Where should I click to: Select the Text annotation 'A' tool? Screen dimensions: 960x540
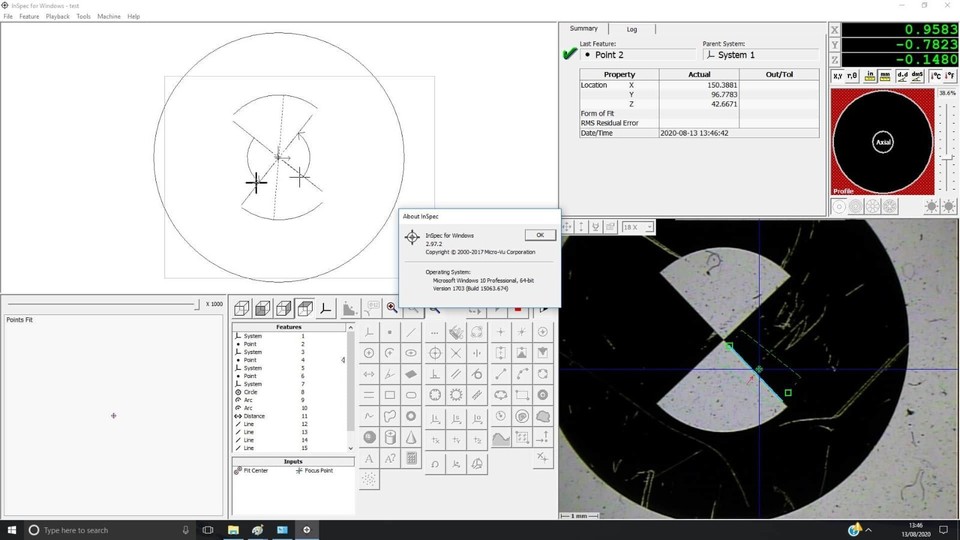click(x=369, y=458)
